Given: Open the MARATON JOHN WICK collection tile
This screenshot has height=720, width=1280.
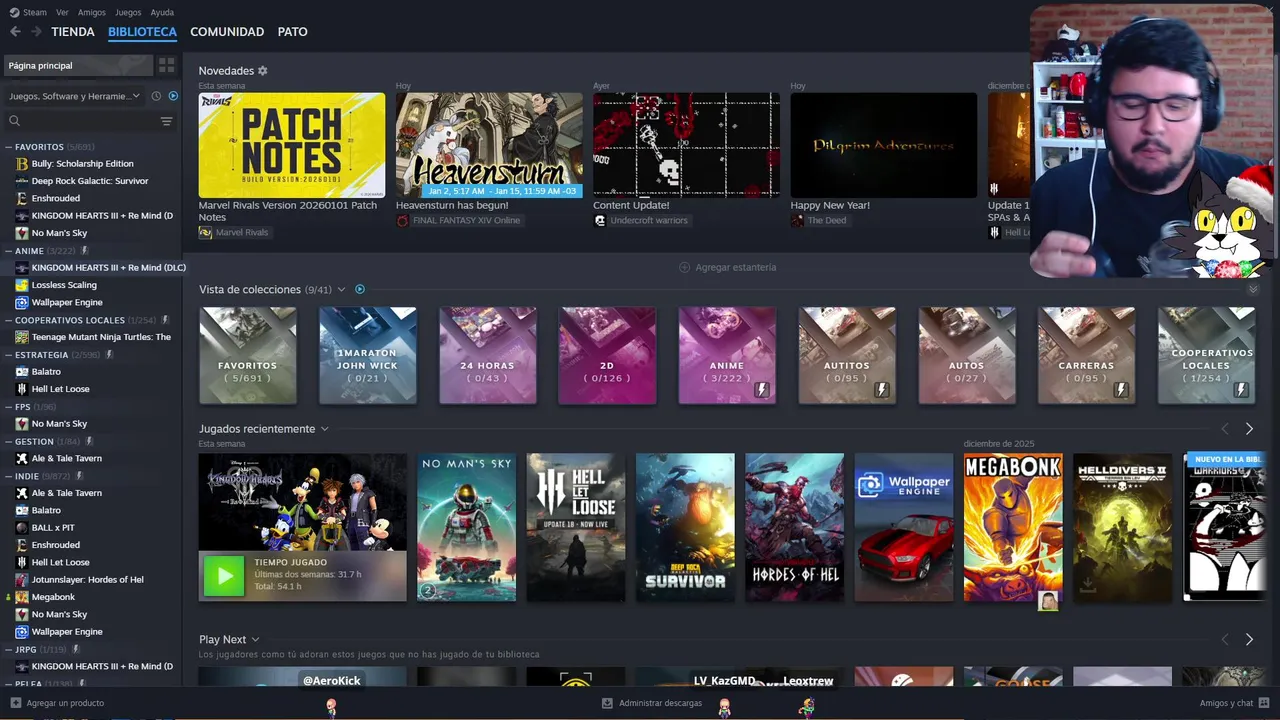Looking at the screenshot, I should pos(367,356).
